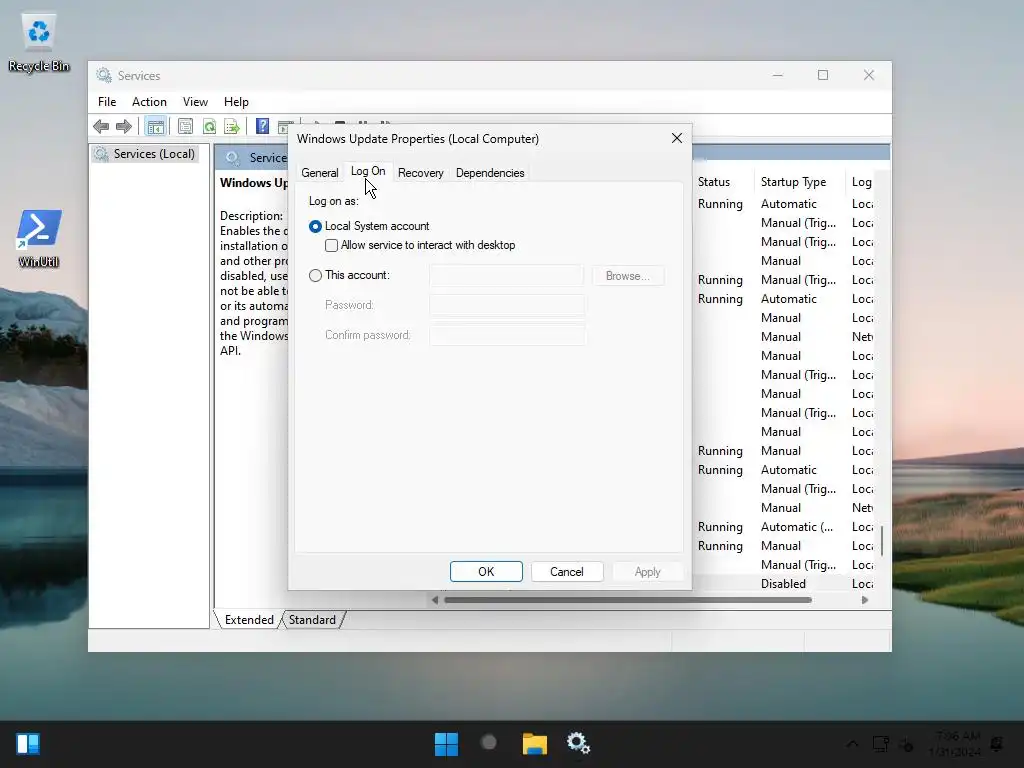Switch to the Dependencies tab
Image resolution: width=1024 pixels, height=768 pixels.
click(490, 173)
